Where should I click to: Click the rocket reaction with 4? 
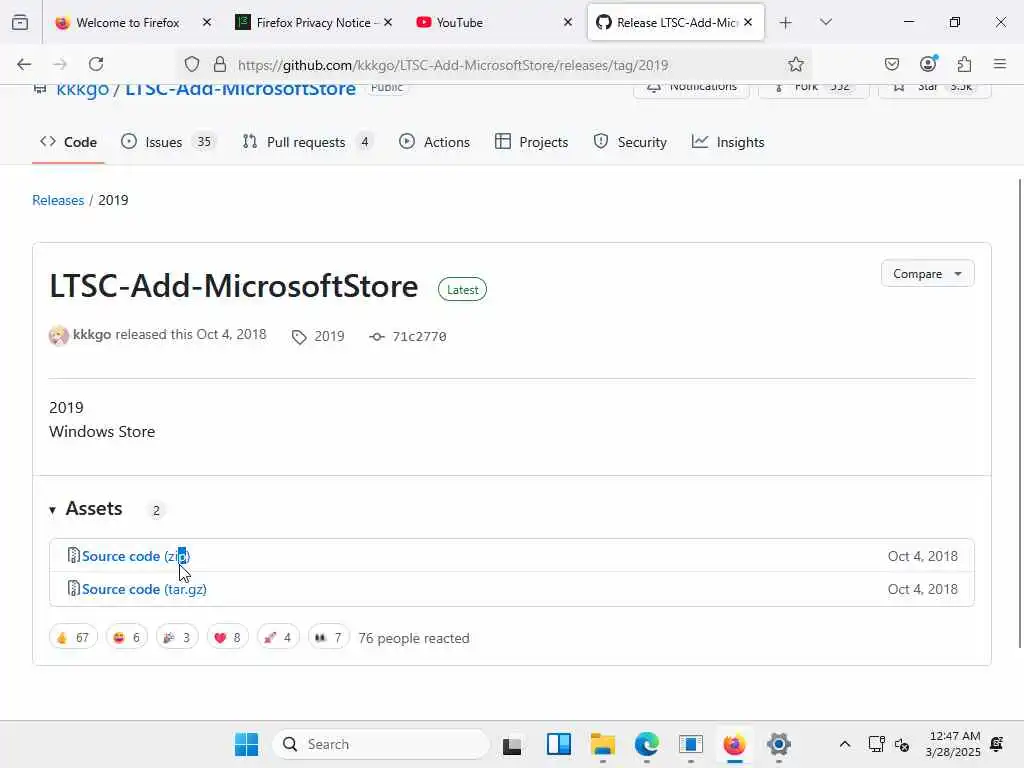click(x=278, y=637)
